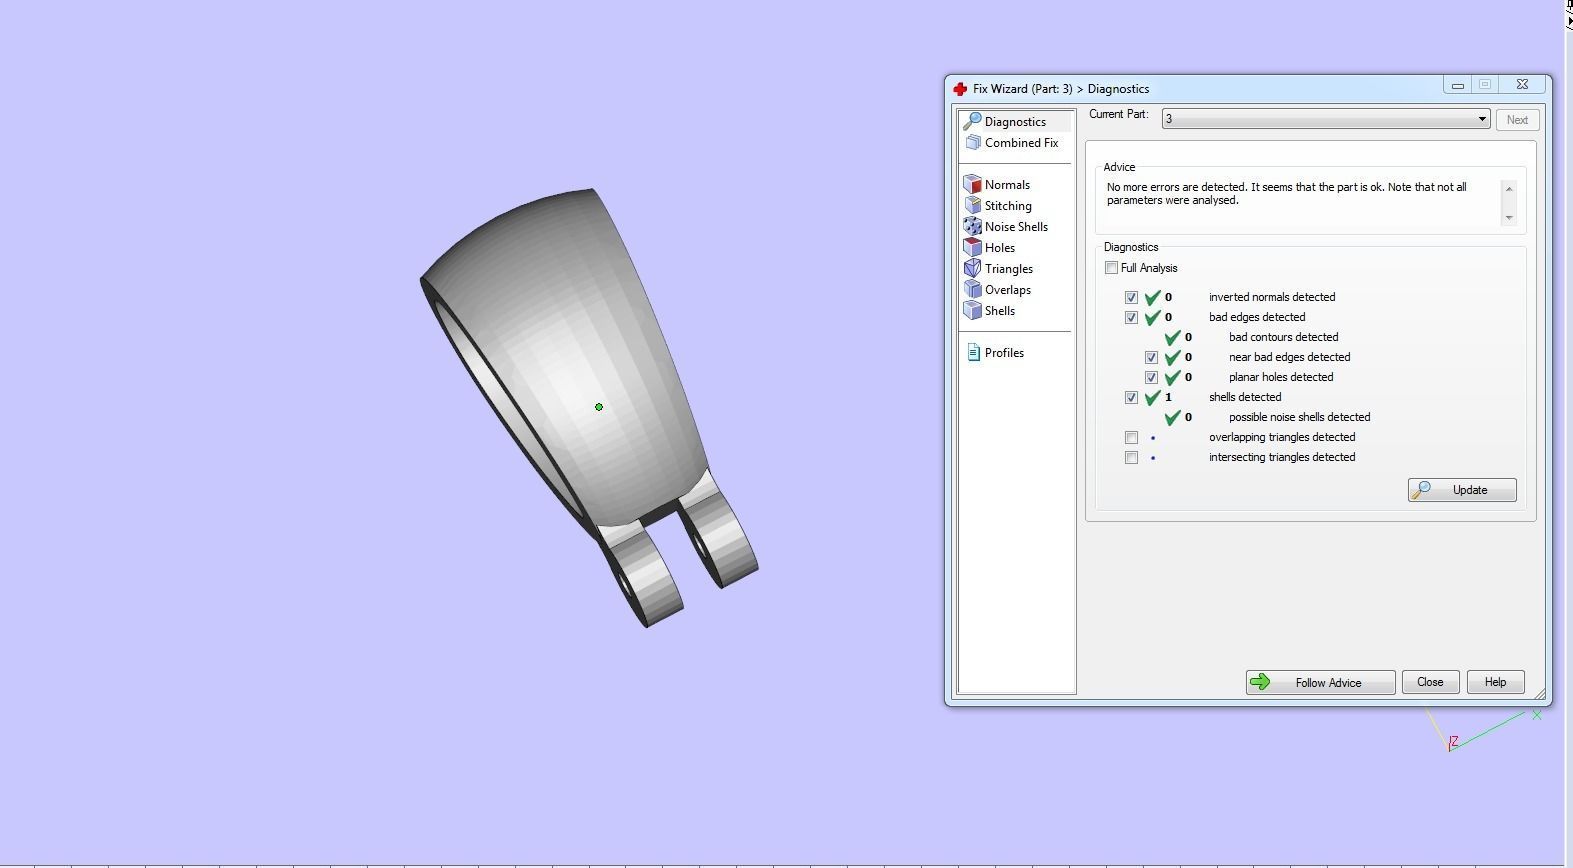Click the green arrow on Follow Advice
Image resolution: width=1573 pixels, height=868 pixels.
(1260, 682)
